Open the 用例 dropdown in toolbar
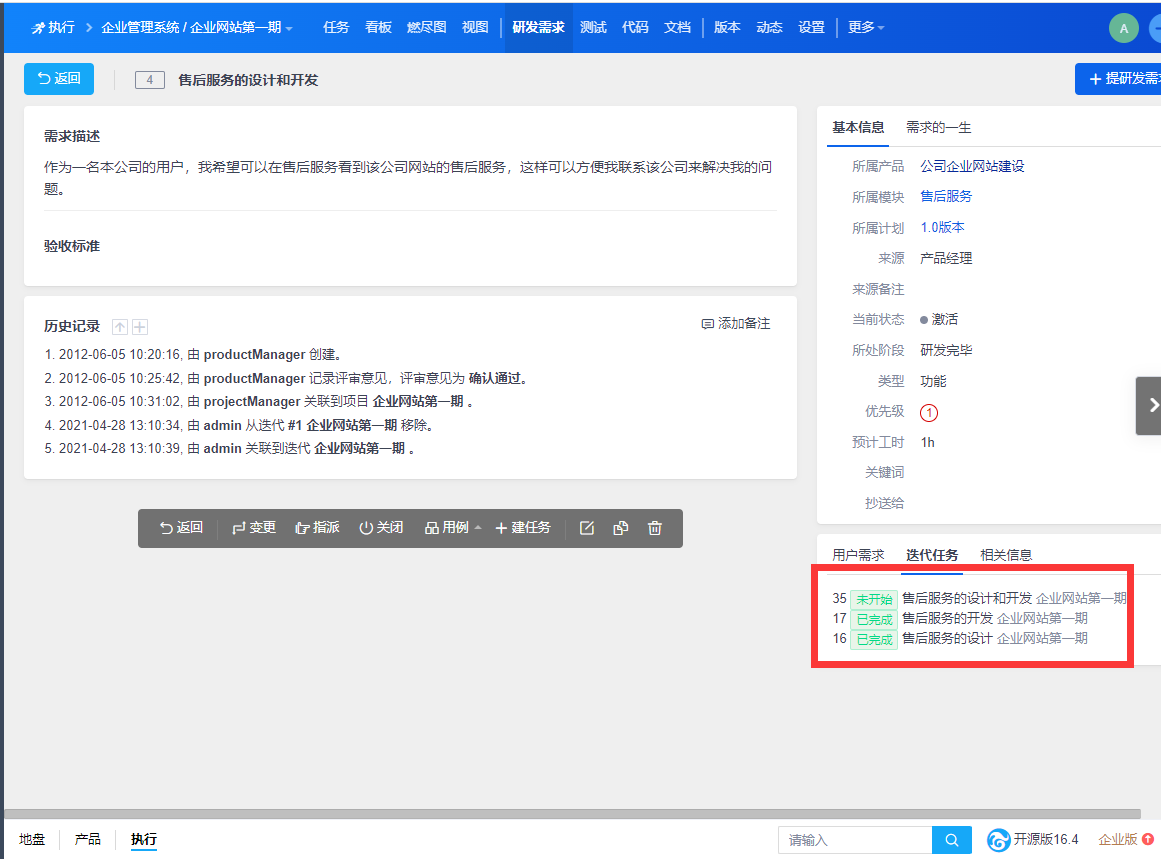The height and width of the screenshot is (859, 1161). (452, 528)
